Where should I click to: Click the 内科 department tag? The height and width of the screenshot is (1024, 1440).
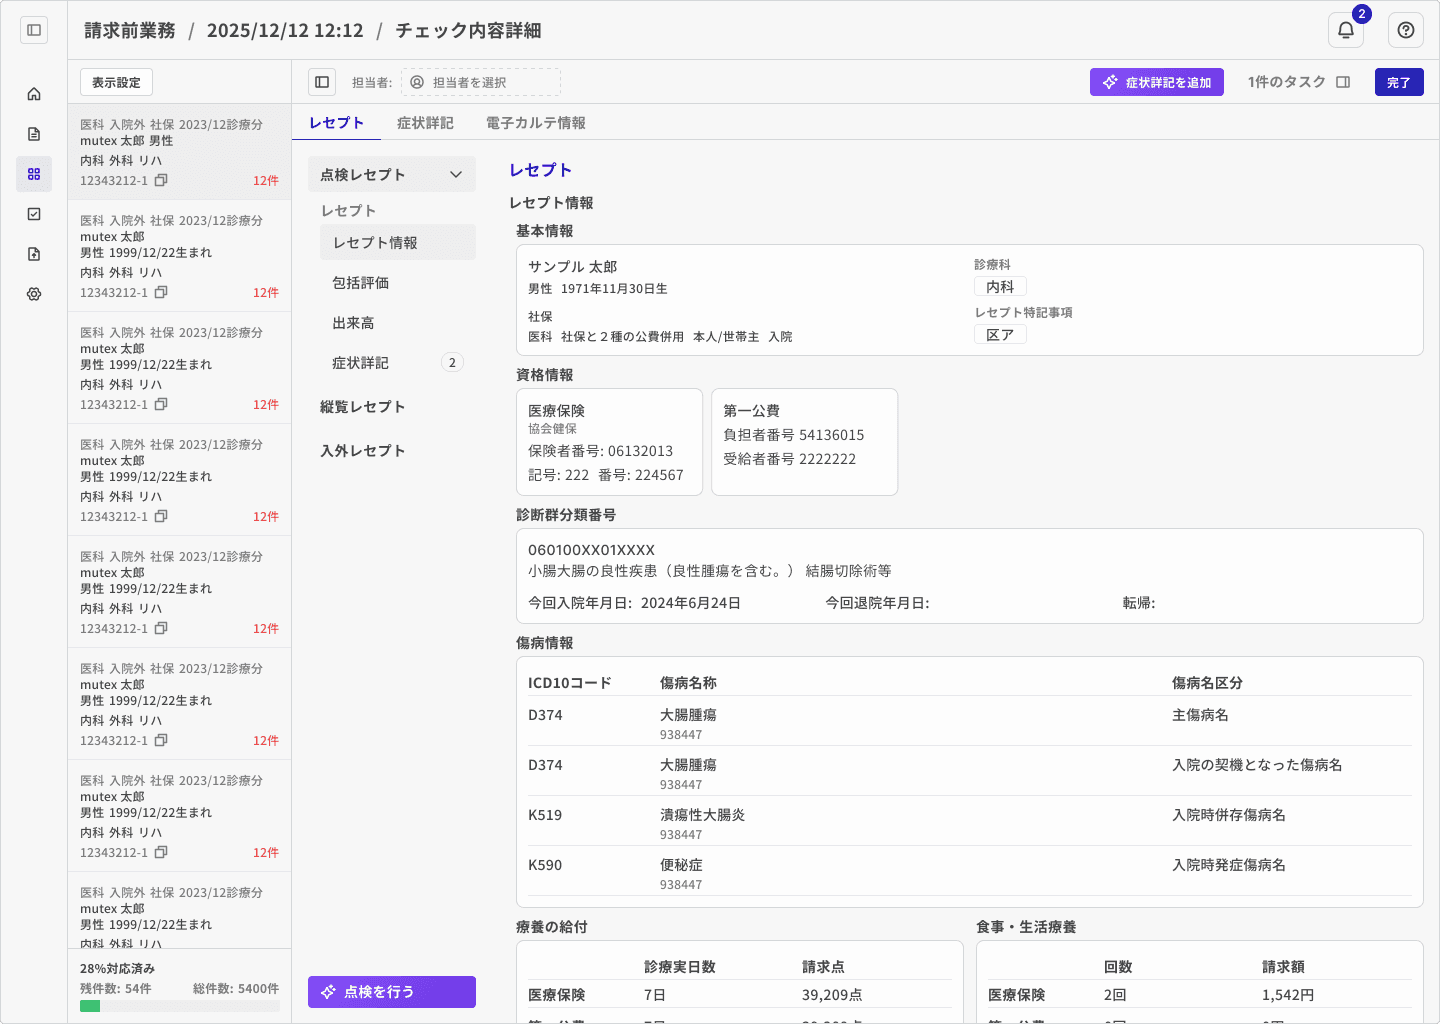(x=1000, y=286)
